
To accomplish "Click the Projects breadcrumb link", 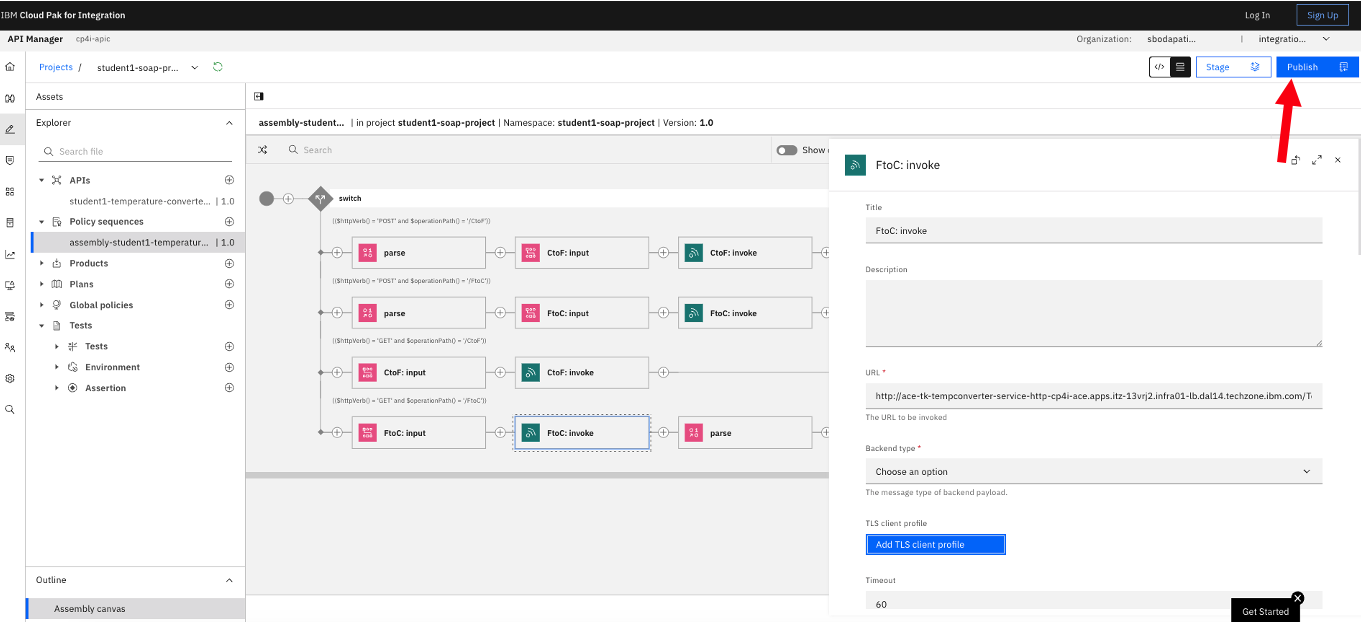I will 56,67.
